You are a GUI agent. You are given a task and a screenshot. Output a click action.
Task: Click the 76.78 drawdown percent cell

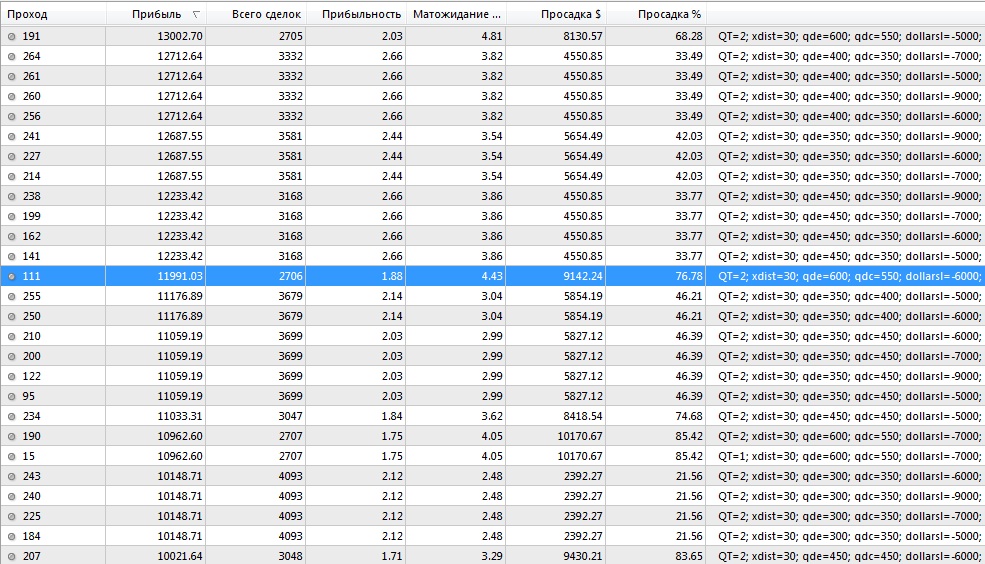pos(688,276)
